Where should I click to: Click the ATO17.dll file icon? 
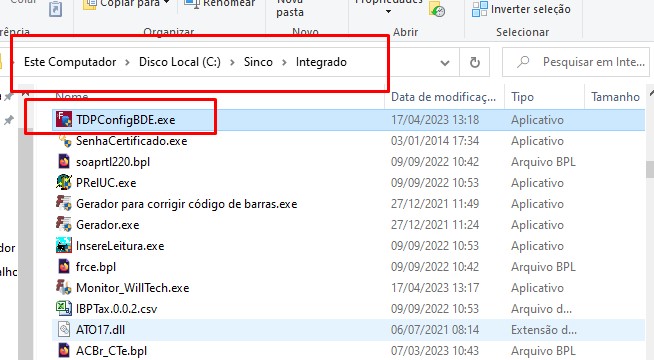pos(64,330)
